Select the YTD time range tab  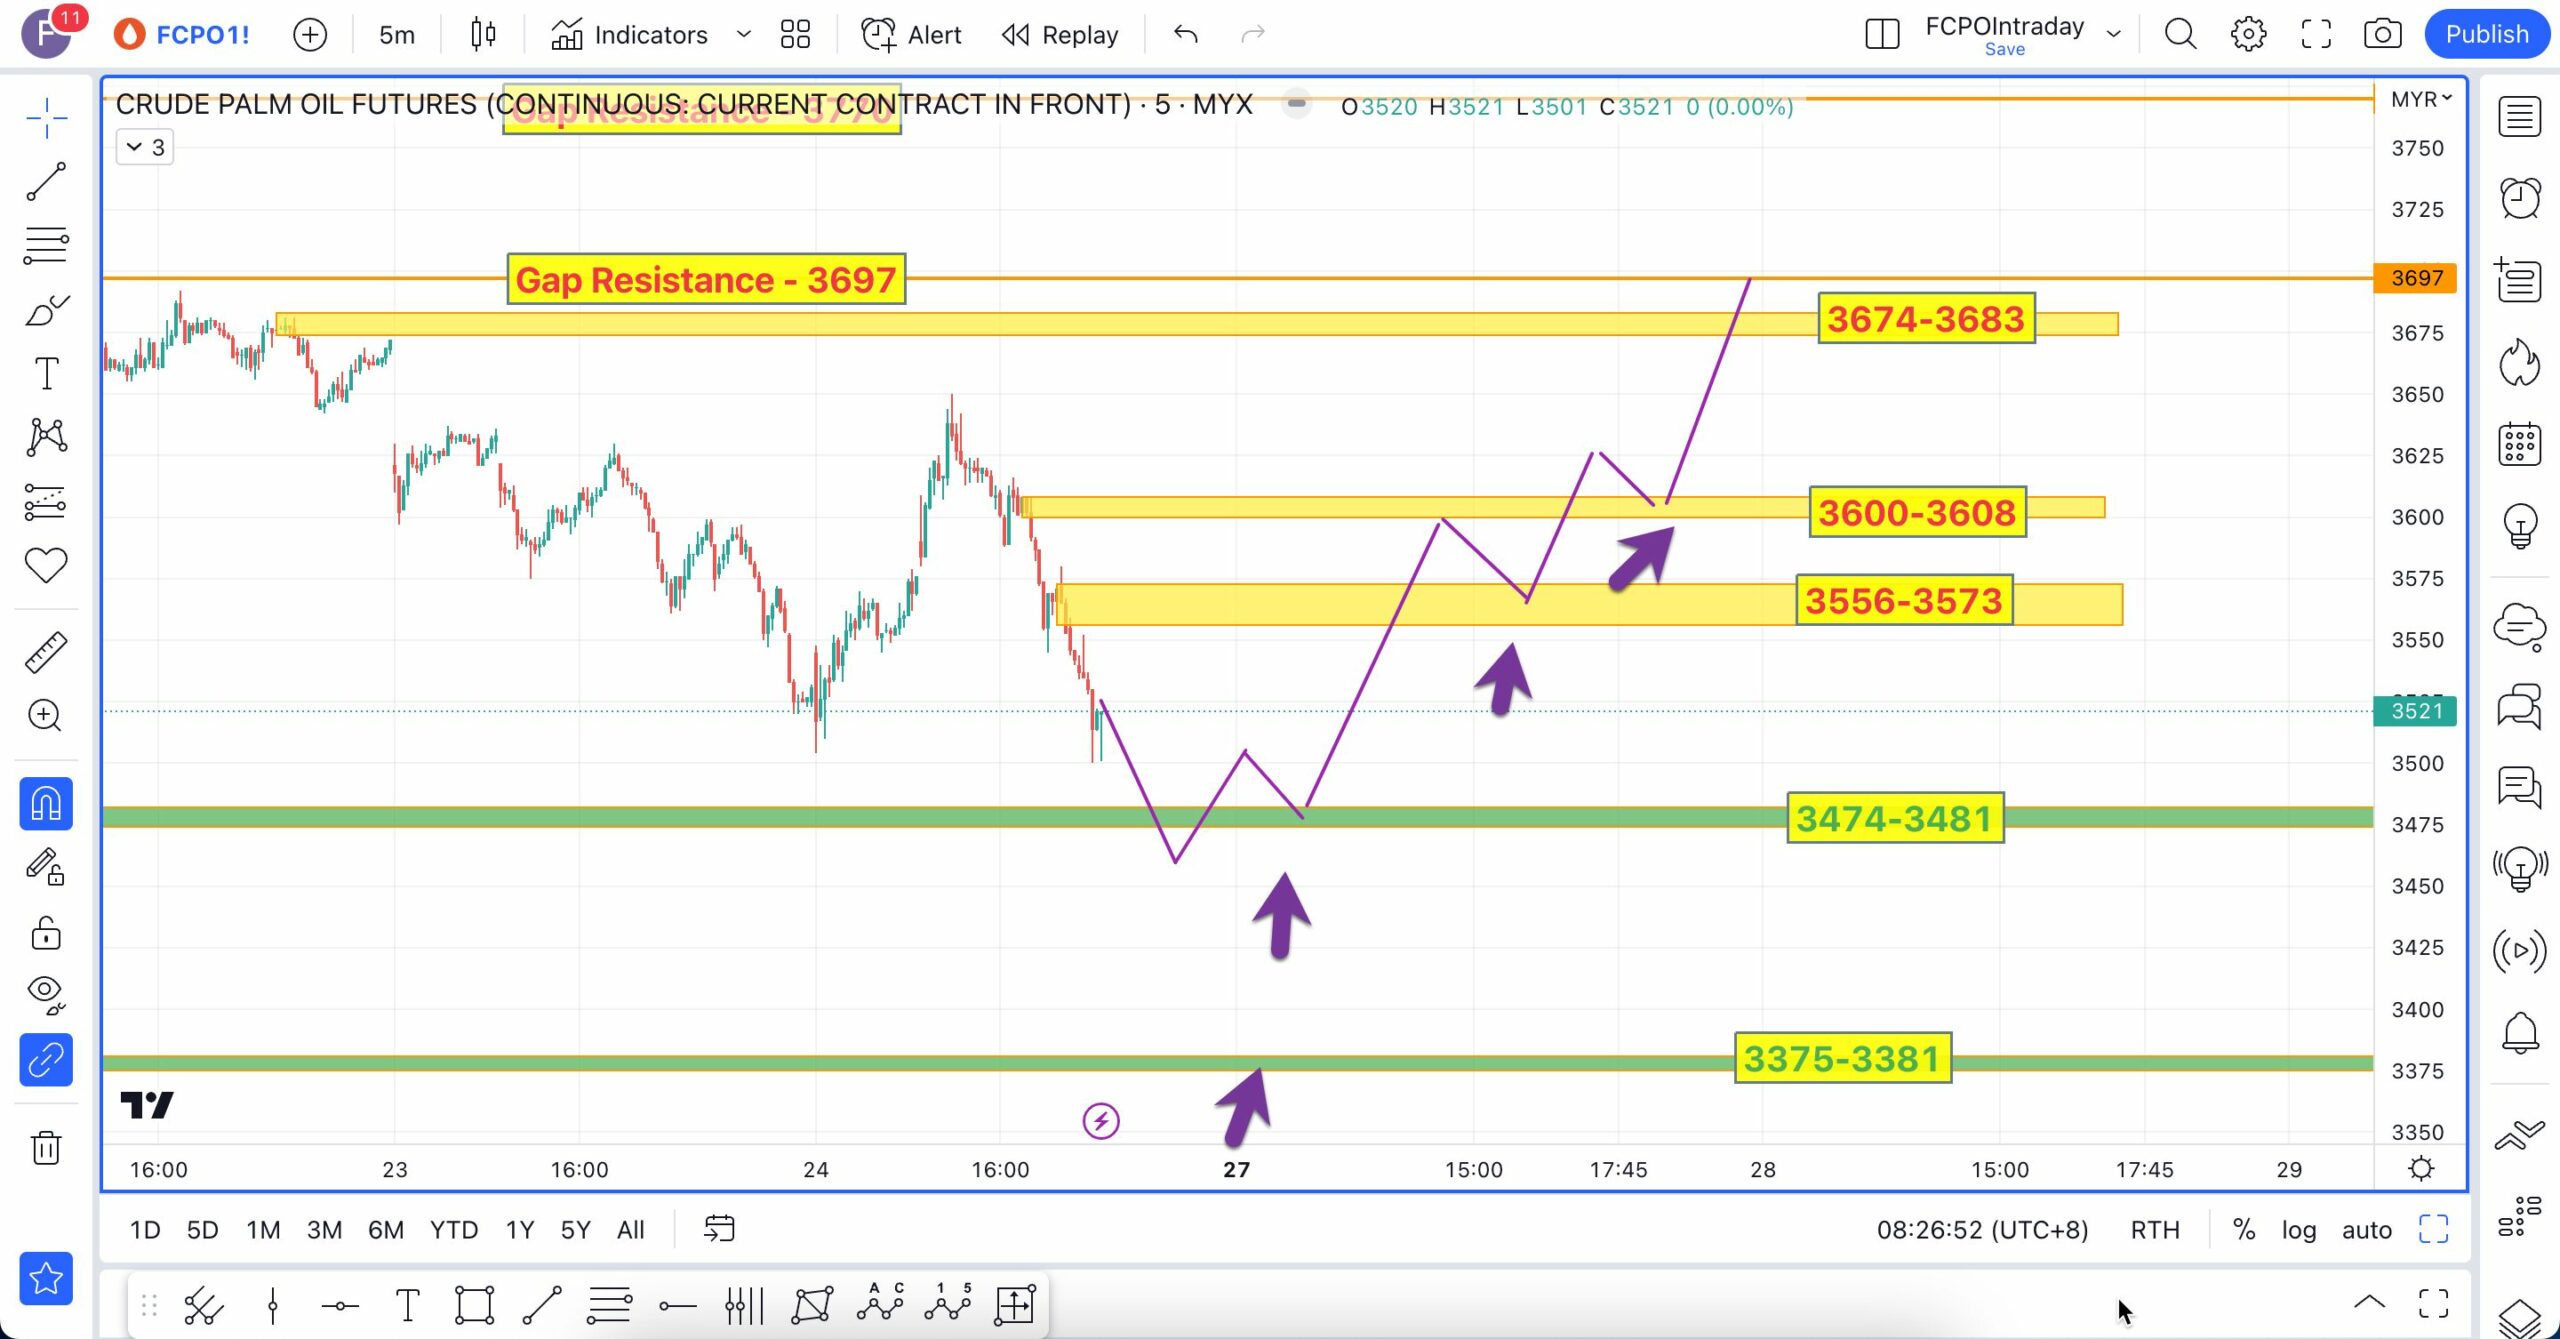(454, 1229)
